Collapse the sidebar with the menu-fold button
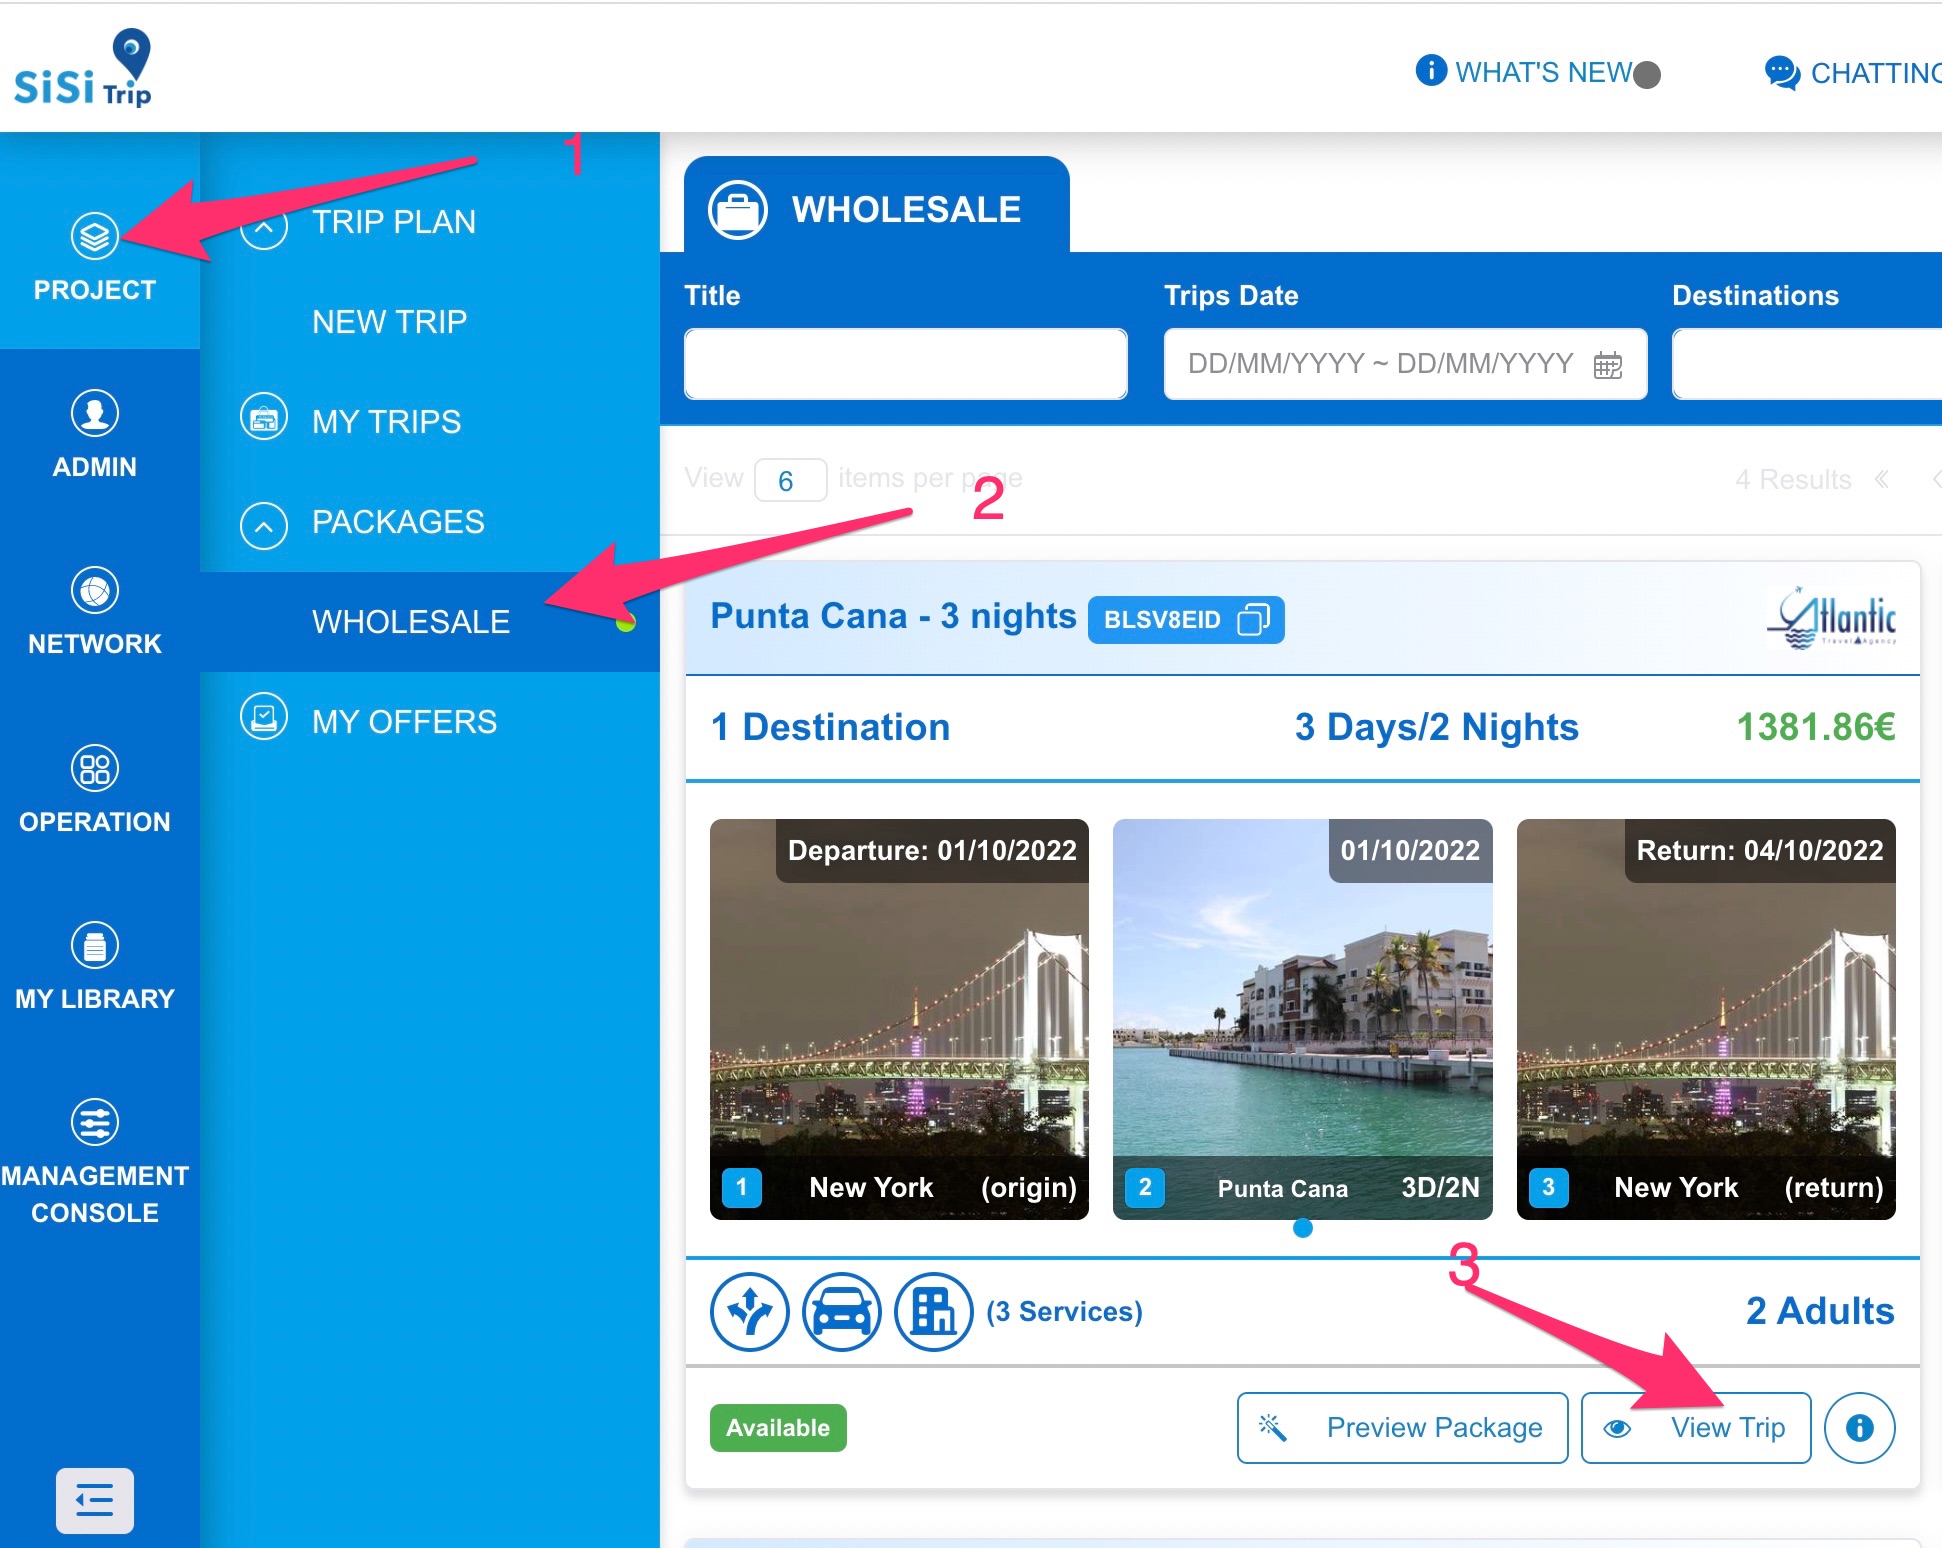 [x=95, y=1500]
